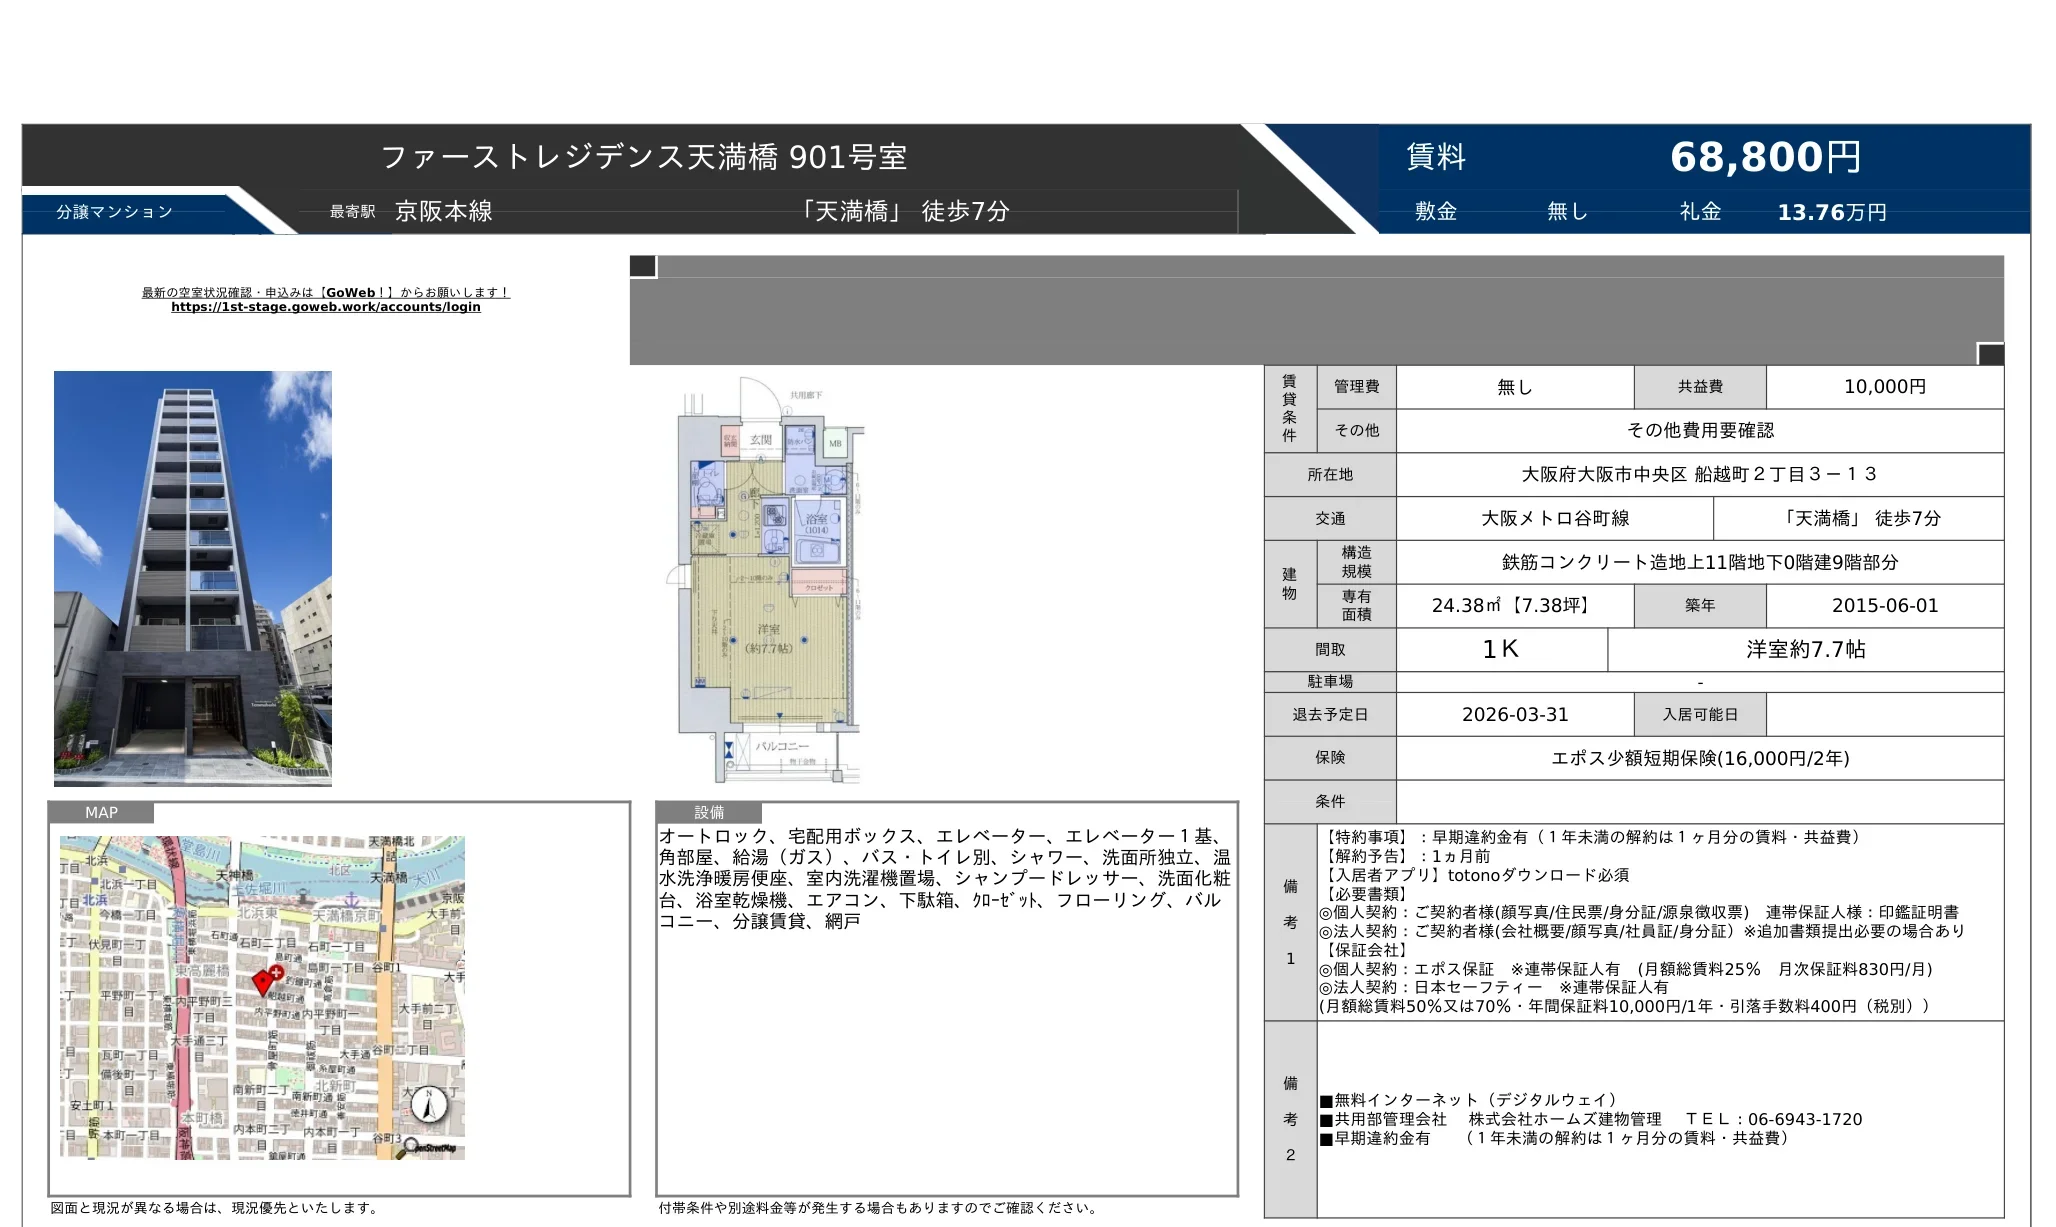This screenshot has height=1227, width=2056.
Task: Select the MAP section label
Action: (101, 812)
